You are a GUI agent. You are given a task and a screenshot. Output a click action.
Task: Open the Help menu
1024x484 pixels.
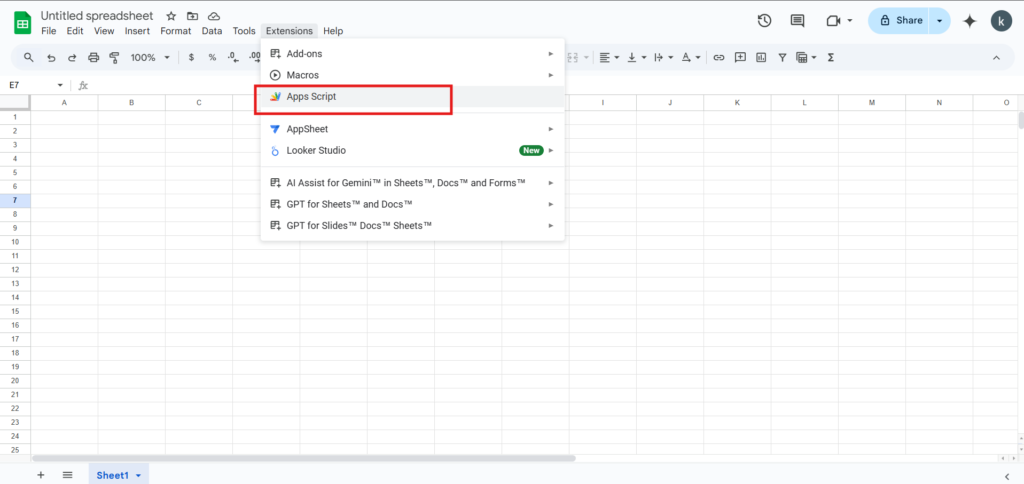[332, 31]
